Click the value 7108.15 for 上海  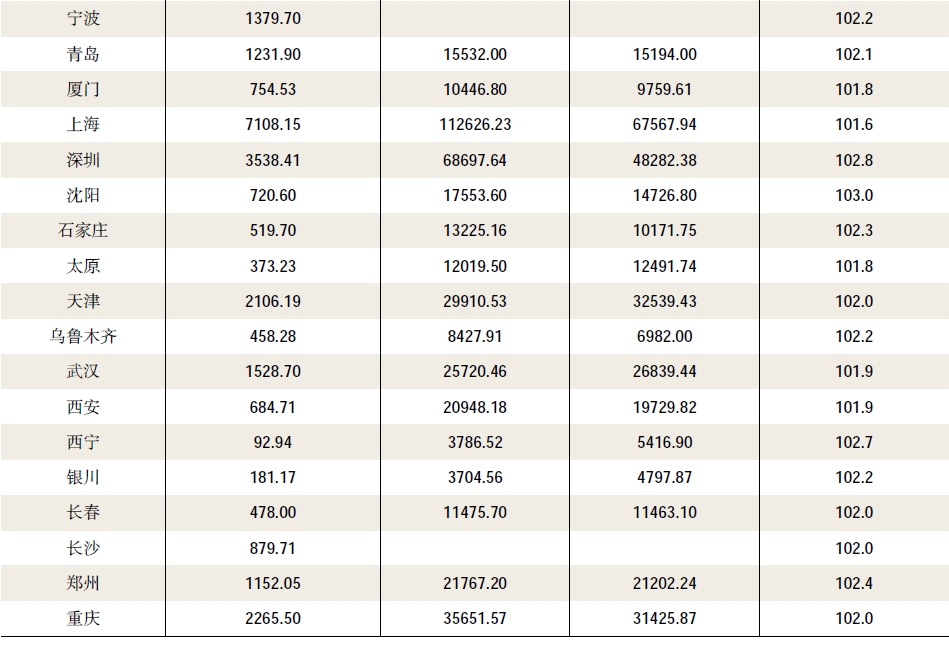coord(272,125)
